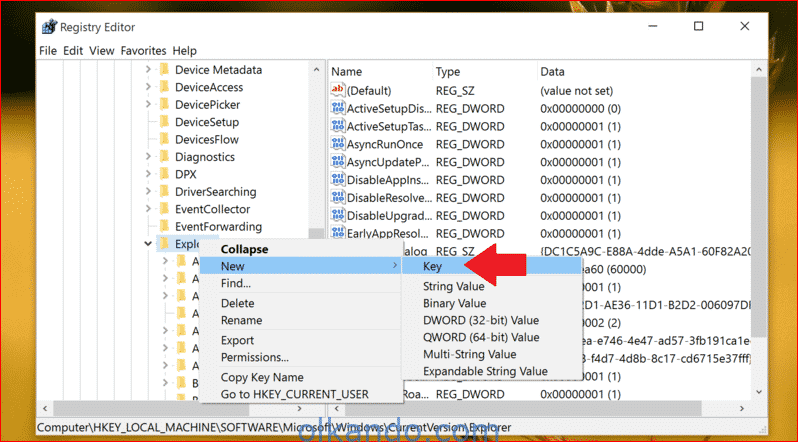Expand the DeviceAccess key
The width and height of the screenshot is (798, 442).
coord(148,87)
